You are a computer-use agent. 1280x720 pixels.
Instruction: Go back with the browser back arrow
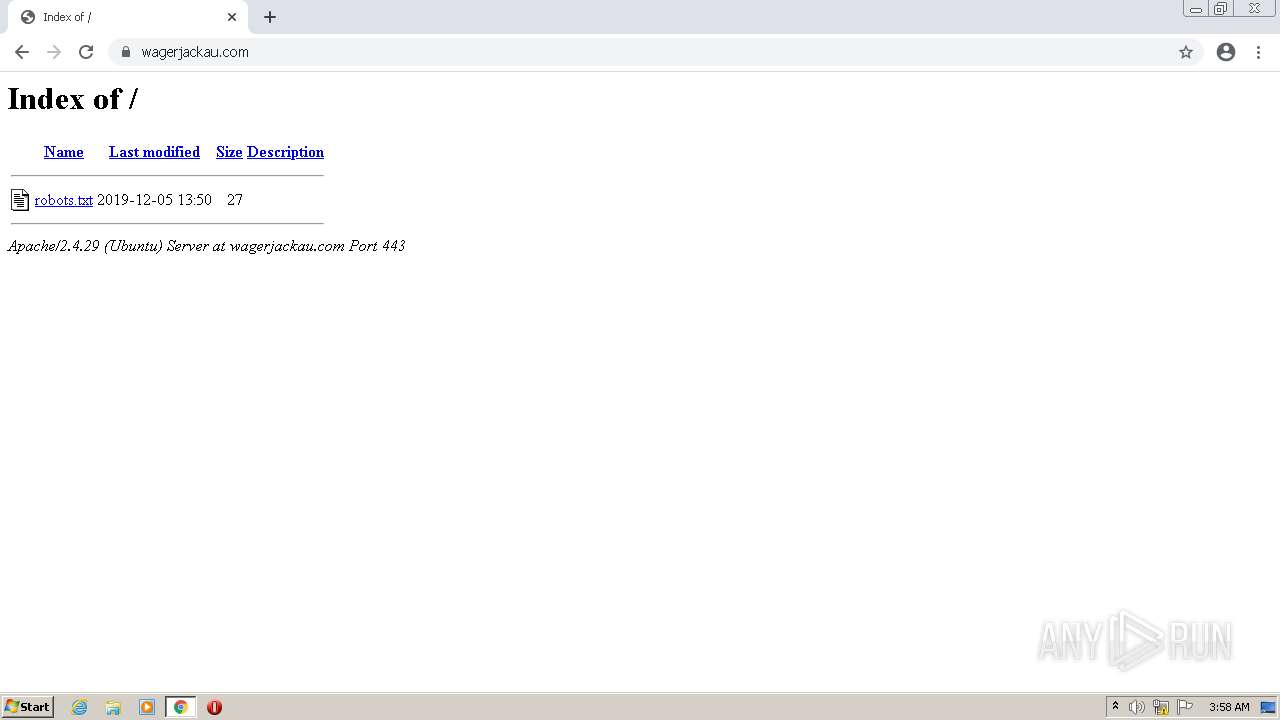22,52
